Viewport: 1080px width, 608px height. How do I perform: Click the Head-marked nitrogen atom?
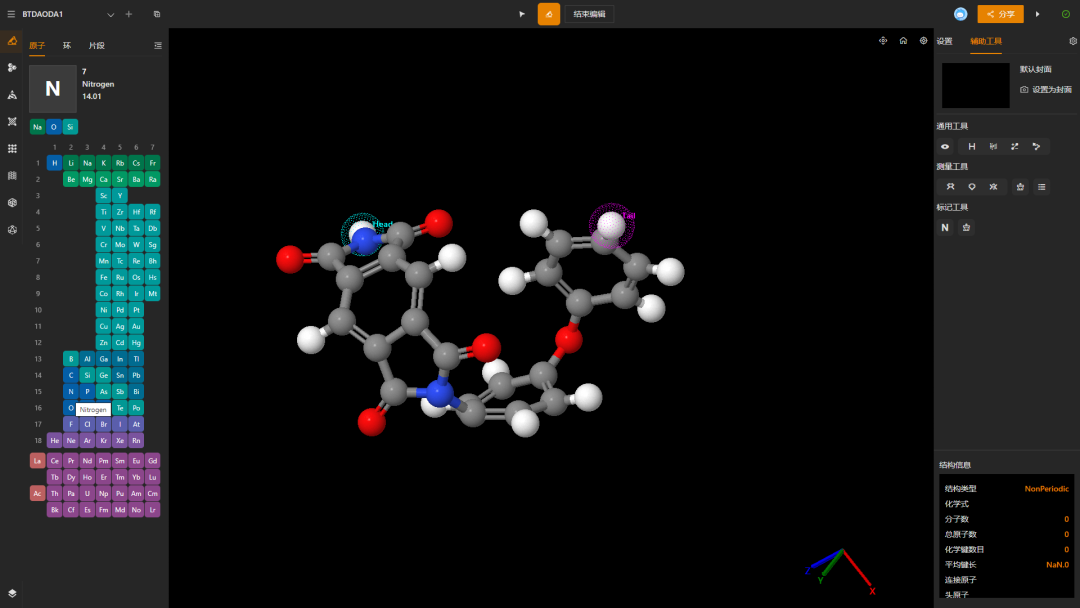click(x=364, y=241)
